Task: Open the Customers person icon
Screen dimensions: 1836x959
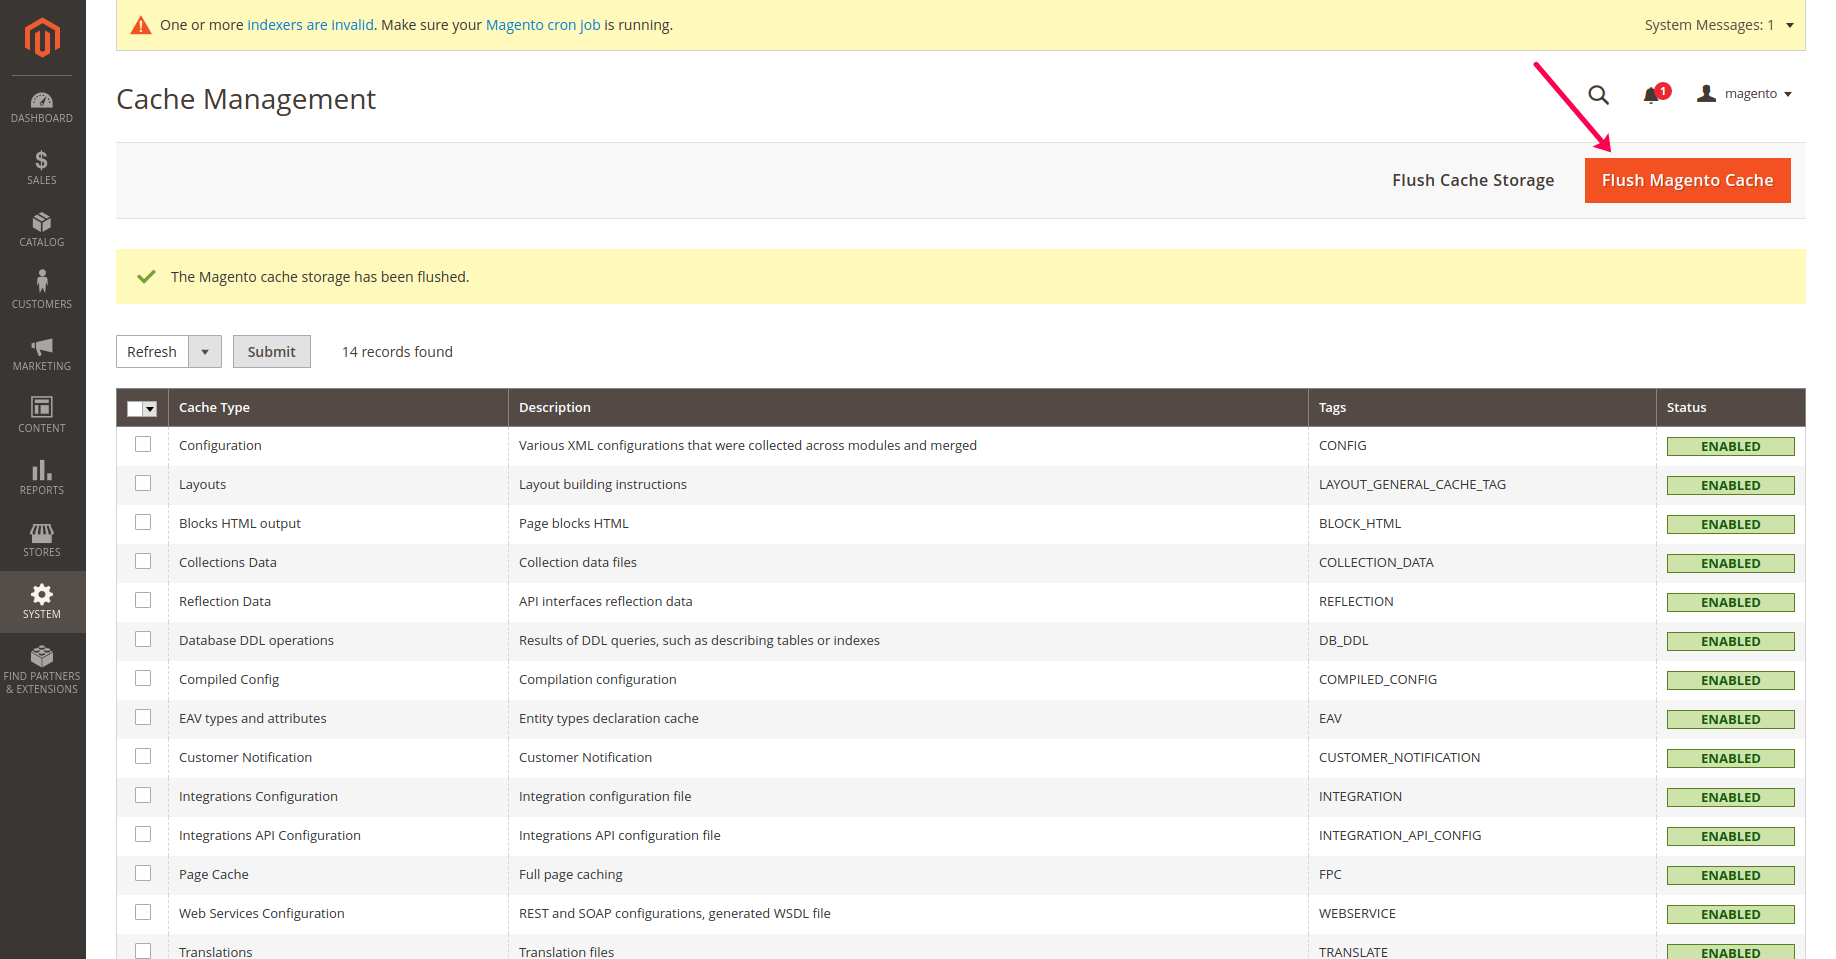Action: tap(42, 281)
